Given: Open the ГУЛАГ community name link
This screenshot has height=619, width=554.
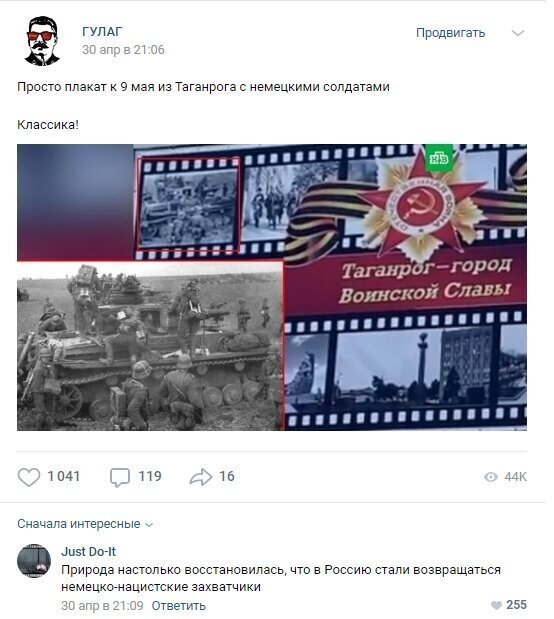Looking at the screenshot, I should click(x=102, y=31).
